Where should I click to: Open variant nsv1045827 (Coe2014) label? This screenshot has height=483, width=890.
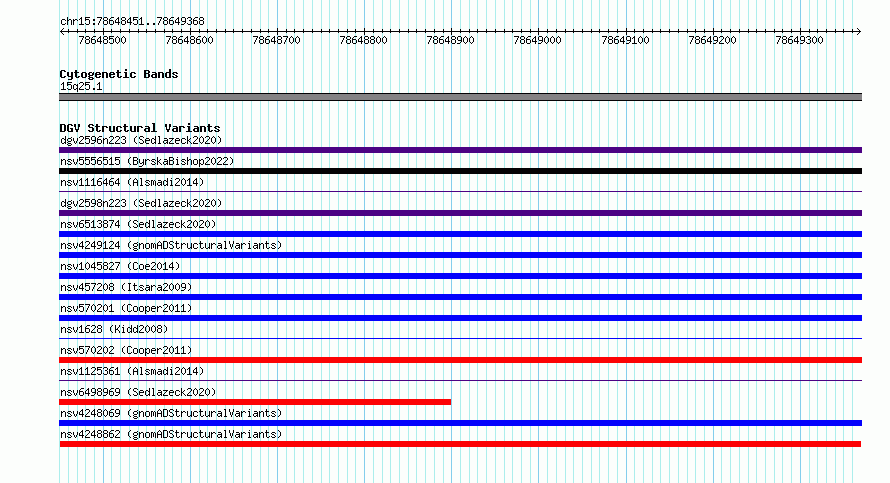(x=120, y=266)
